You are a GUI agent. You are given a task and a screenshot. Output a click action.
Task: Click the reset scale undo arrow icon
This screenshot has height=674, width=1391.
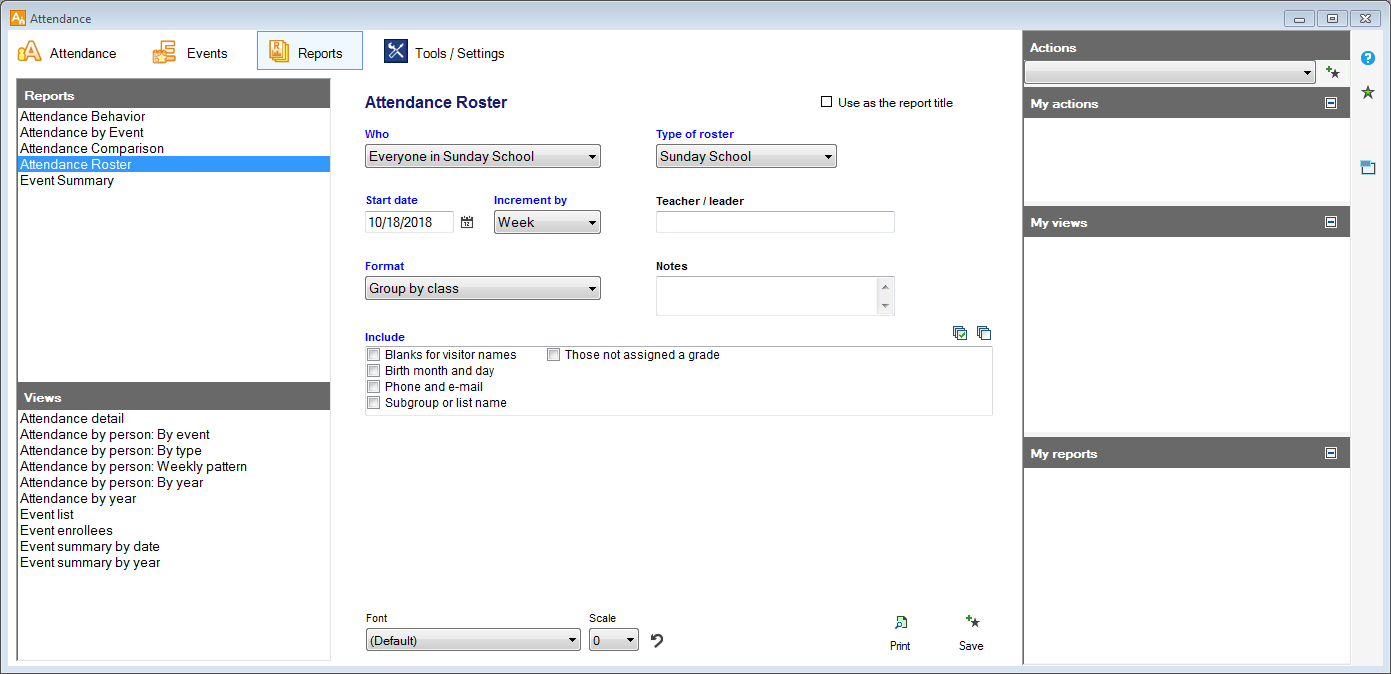click(657, 640)
